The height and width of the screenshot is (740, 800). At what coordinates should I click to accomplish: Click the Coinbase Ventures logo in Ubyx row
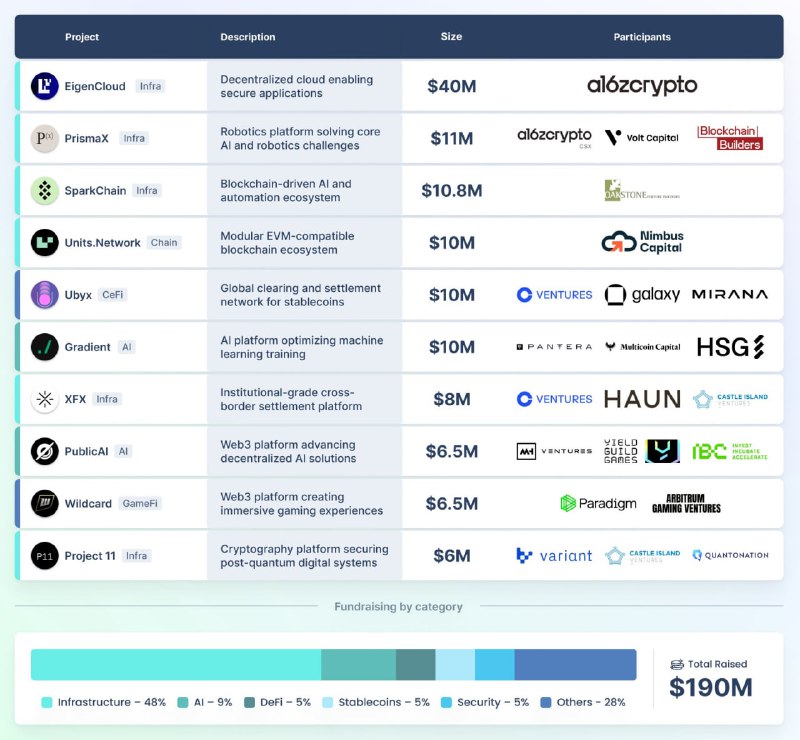pyautogui.click(x=554, y=294)
